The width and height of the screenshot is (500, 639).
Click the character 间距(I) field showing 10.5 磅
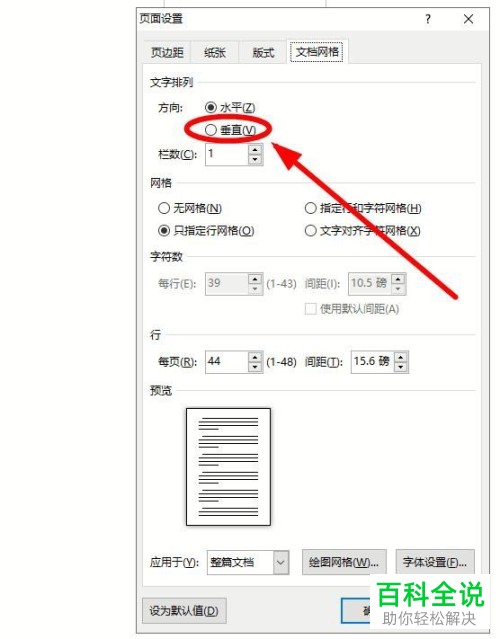(370, 284)
